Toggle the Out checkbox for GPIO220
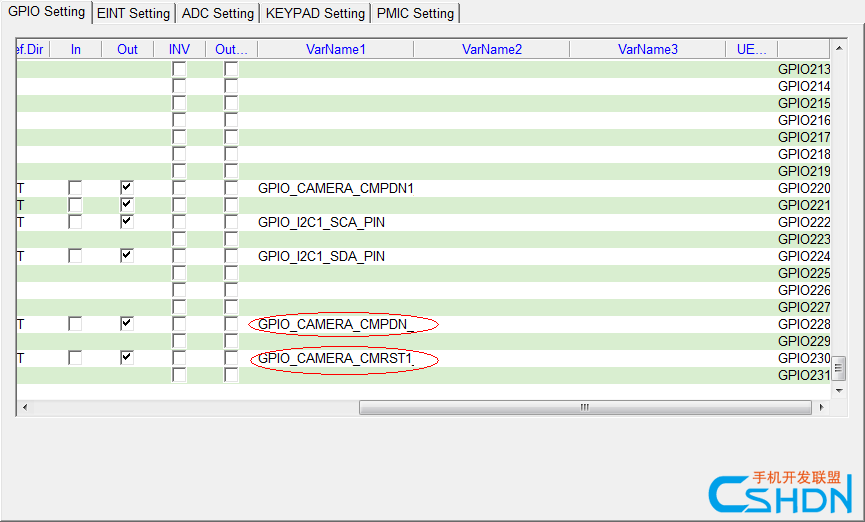 127,188
